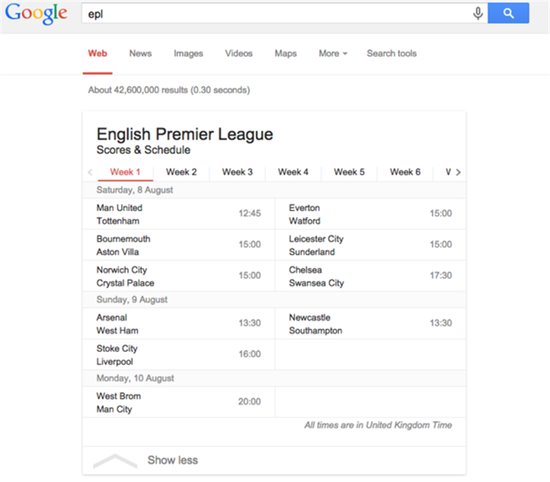Click the Show less link
The image size is (550, 482).
pos(173,460)
